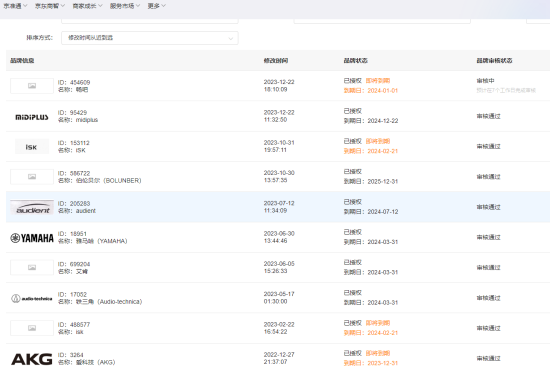Click the 品牌状态 column header
Image resolution: width=550 pixels, height=372 pixels.
[x=355, y=61]
